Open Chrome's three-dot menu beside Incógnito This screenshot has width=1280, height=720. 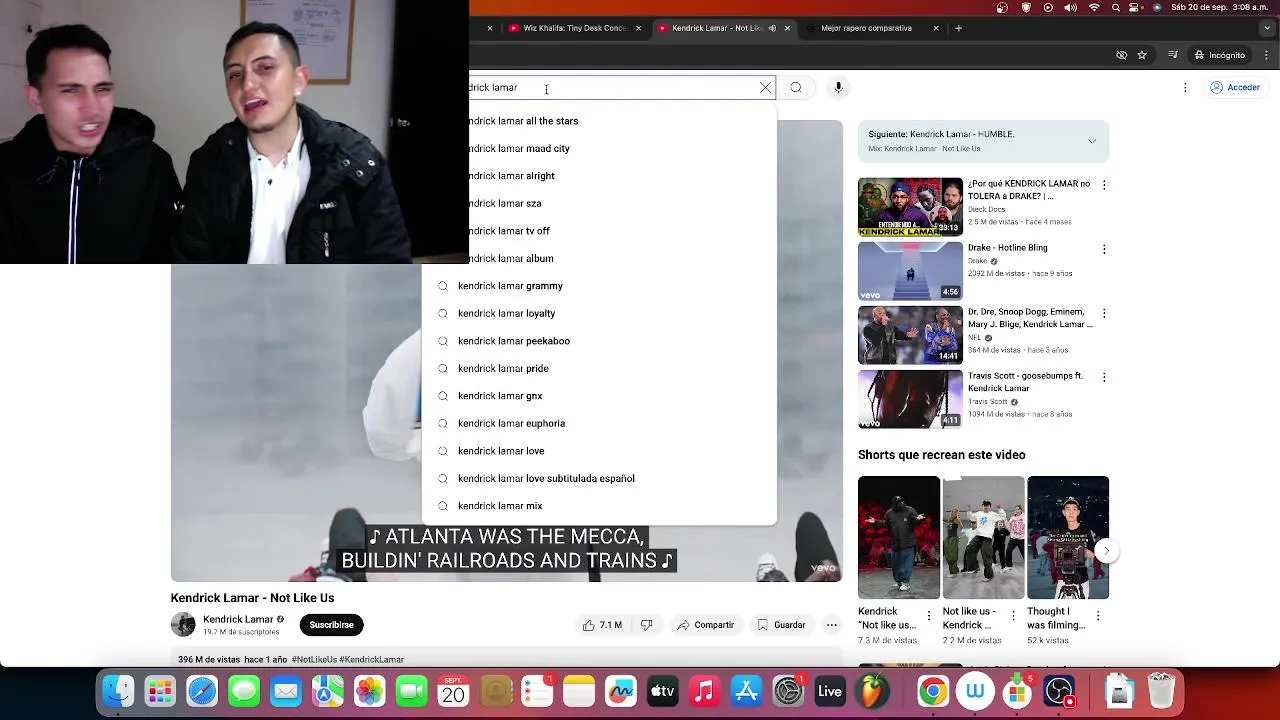pyautogui.click(x=1266, y=55)
